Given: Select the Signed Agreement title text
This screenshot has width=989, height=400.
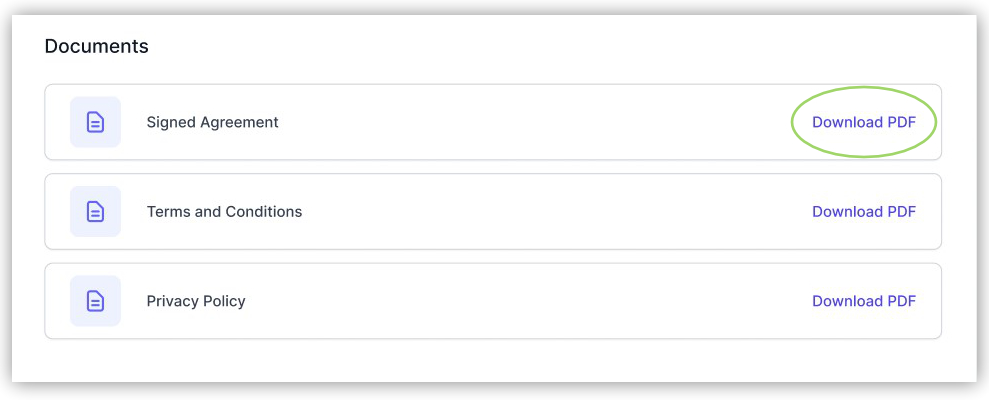Looking at the screenshot, I should pos(212,123).
